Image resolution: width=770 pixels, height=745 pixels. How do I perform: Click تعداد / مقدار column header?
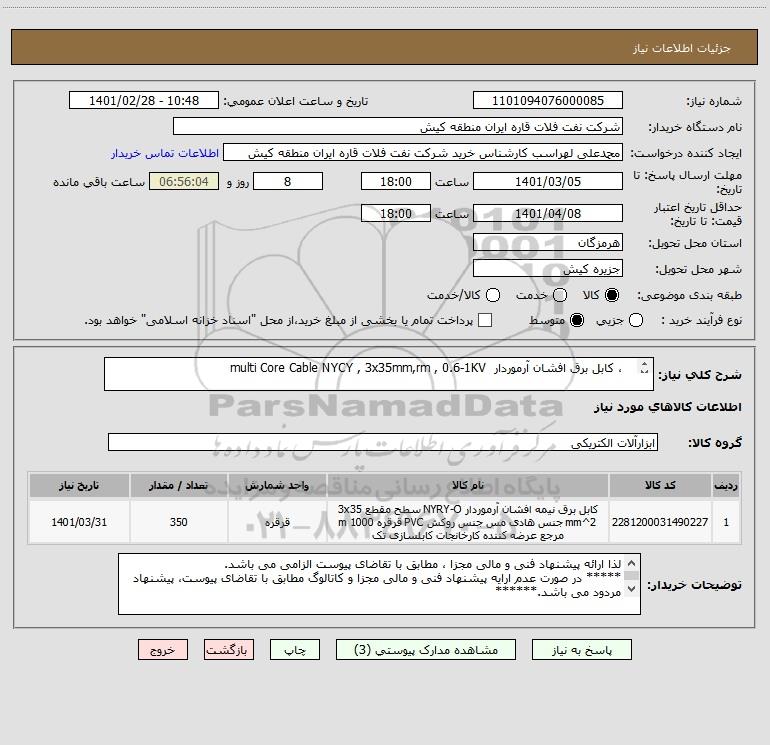pyautogui.click(x=178, y=485)
